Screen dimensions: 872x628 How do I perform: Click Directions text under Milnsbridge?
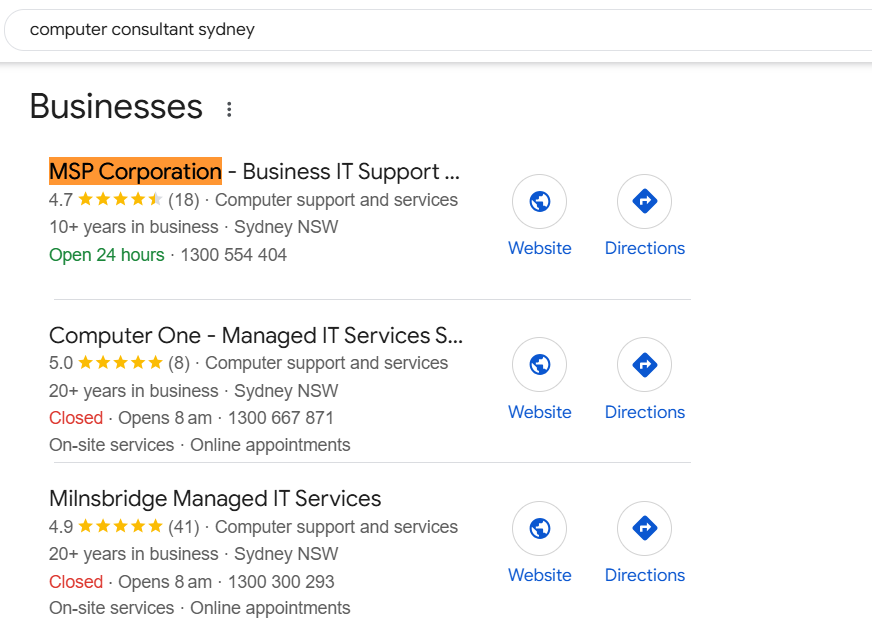645,575
